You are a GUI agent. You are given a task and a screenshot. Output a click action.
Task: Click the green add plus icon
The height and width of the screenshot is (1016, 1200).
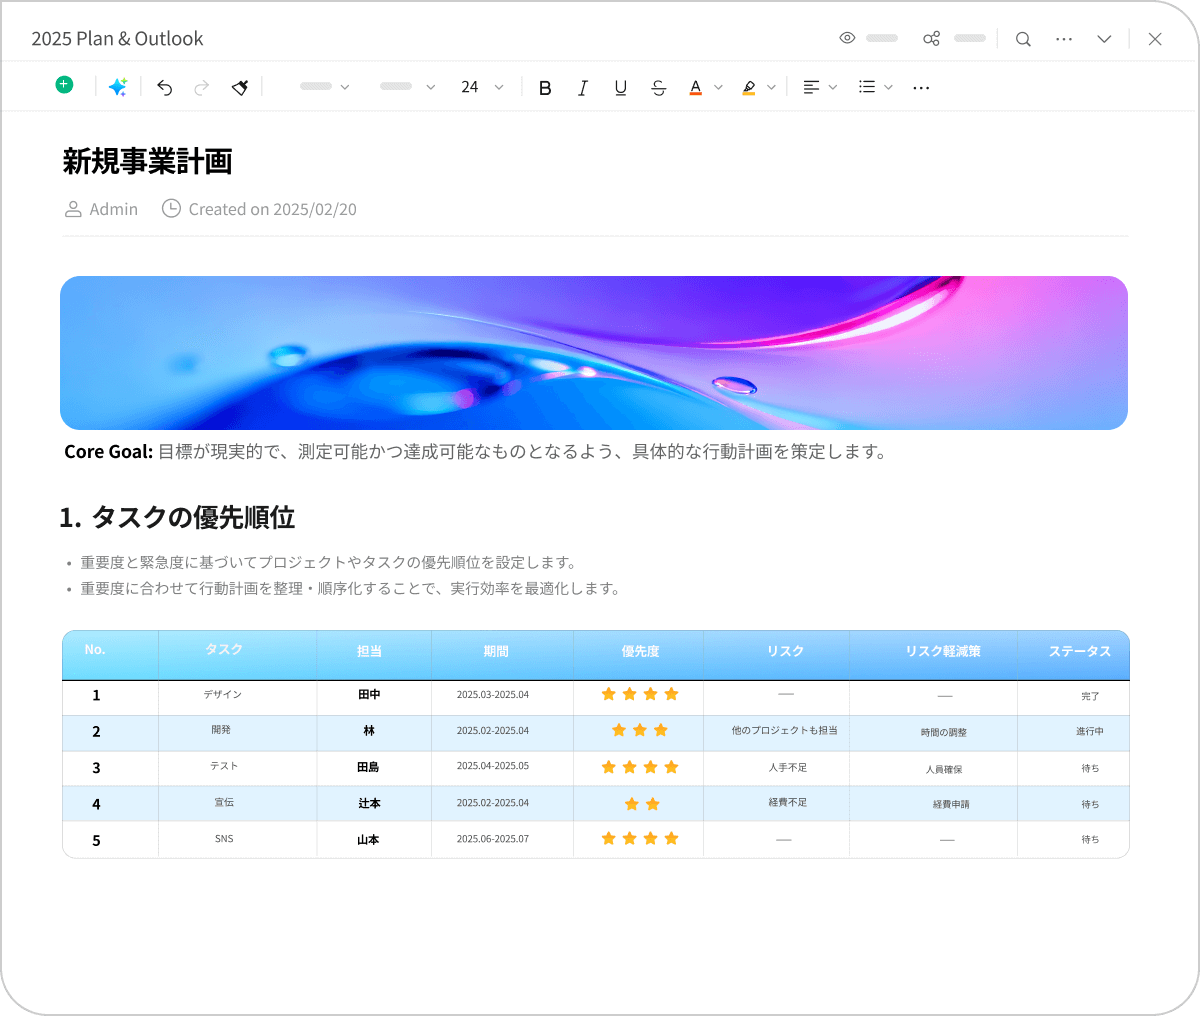click(64, 85)
